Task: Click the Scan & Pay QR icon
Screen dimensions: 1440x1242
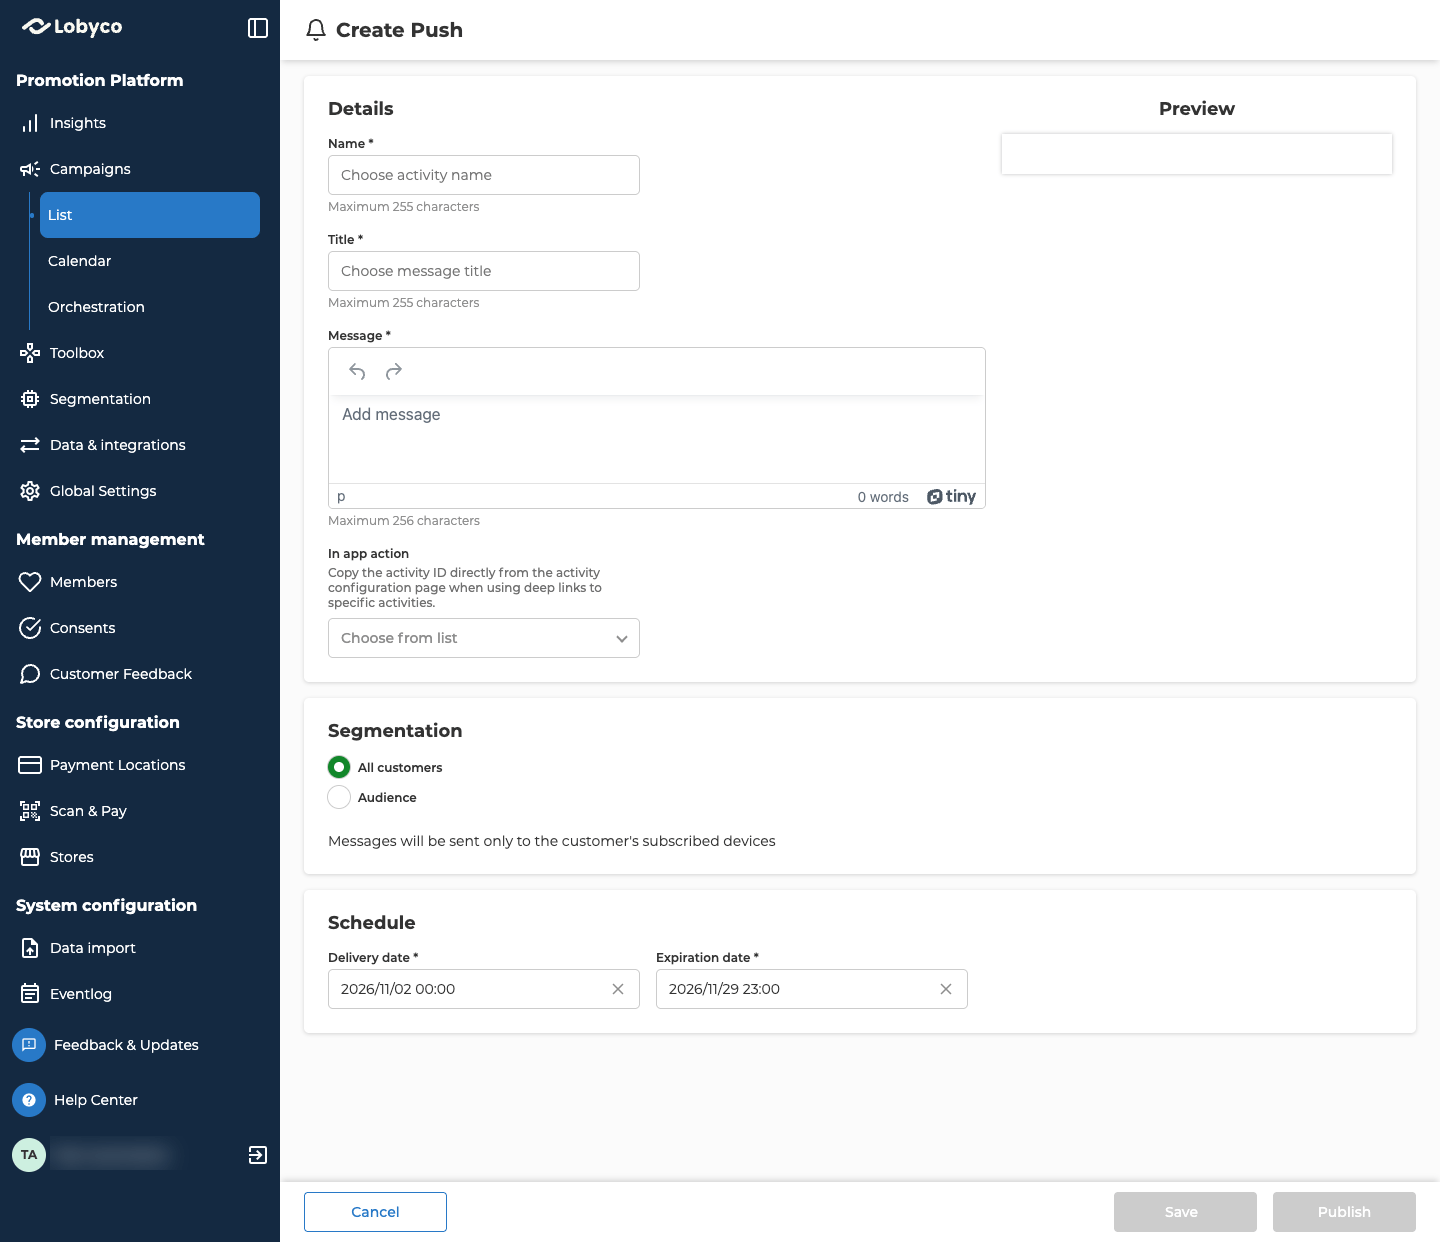Action: (x=30, y=811)
